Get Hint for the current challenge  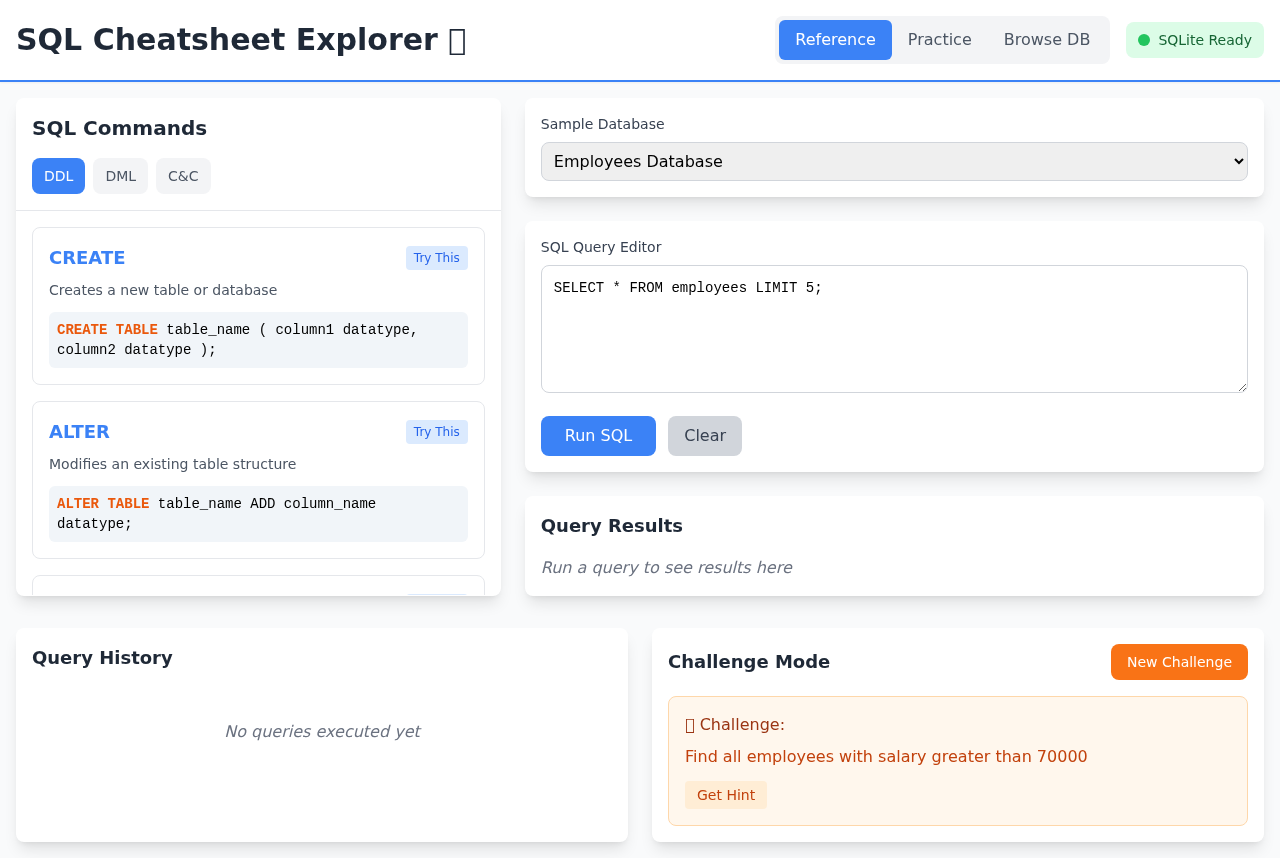click(726, 795)
